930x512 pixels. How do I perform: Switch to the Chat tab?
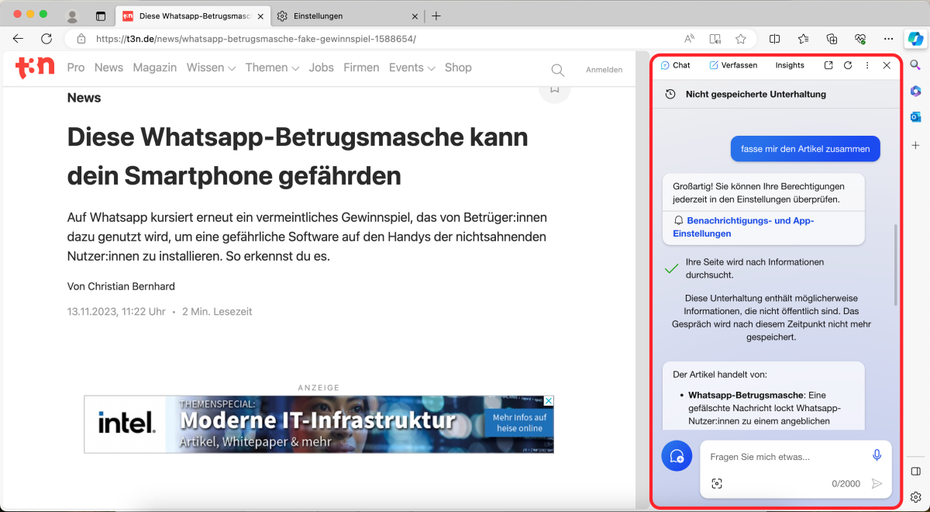point(675,65)
